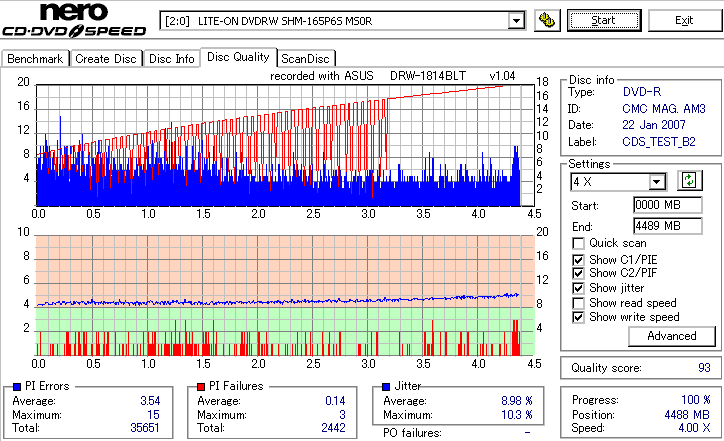Disable Show write speed checkbox
Image resolution: width=724 pixels, height=441 pixels.
pyautogui.click(x=578, y=317)
